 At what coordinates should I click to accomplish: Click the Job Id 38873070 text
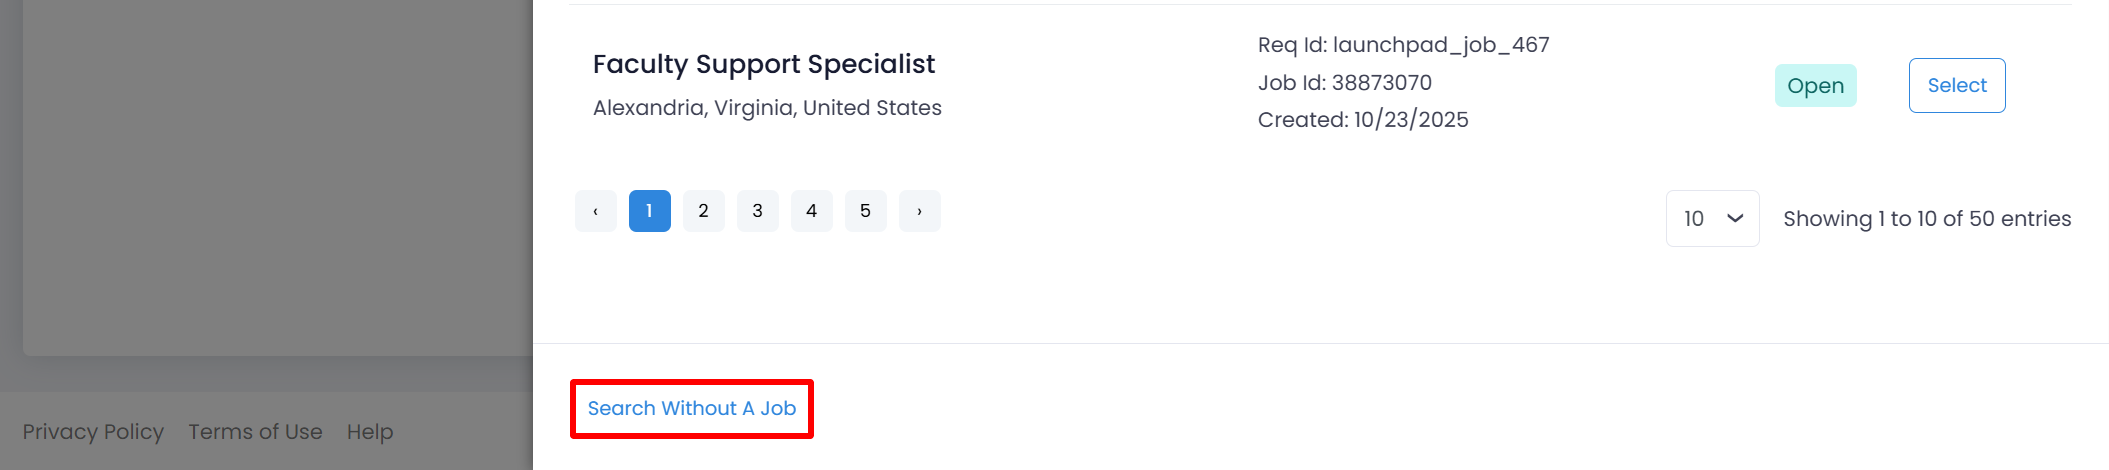tap(1344, 83)
